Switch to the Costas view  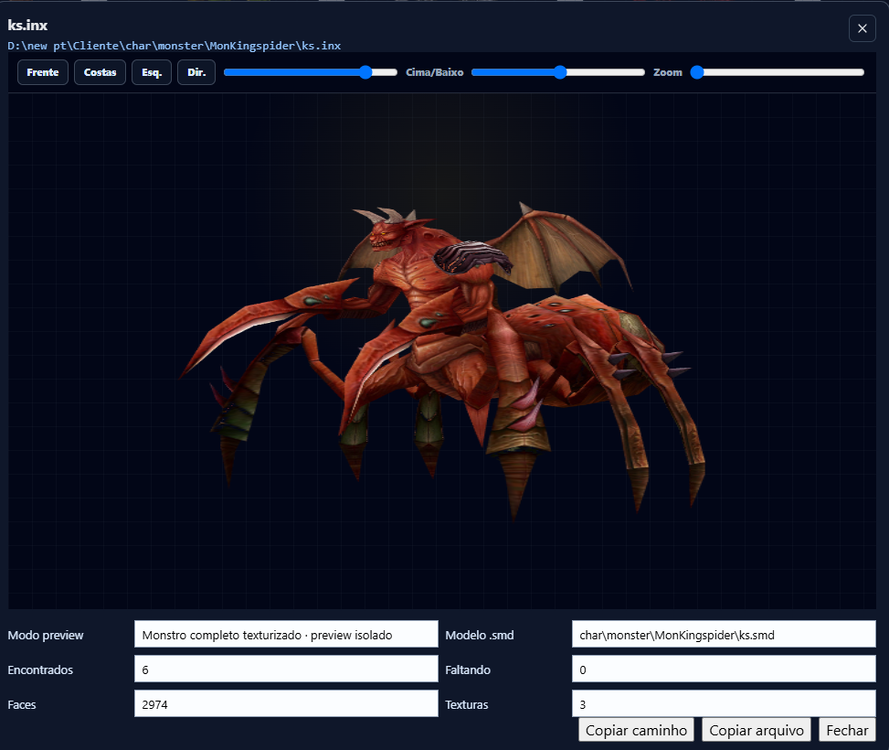100,72
